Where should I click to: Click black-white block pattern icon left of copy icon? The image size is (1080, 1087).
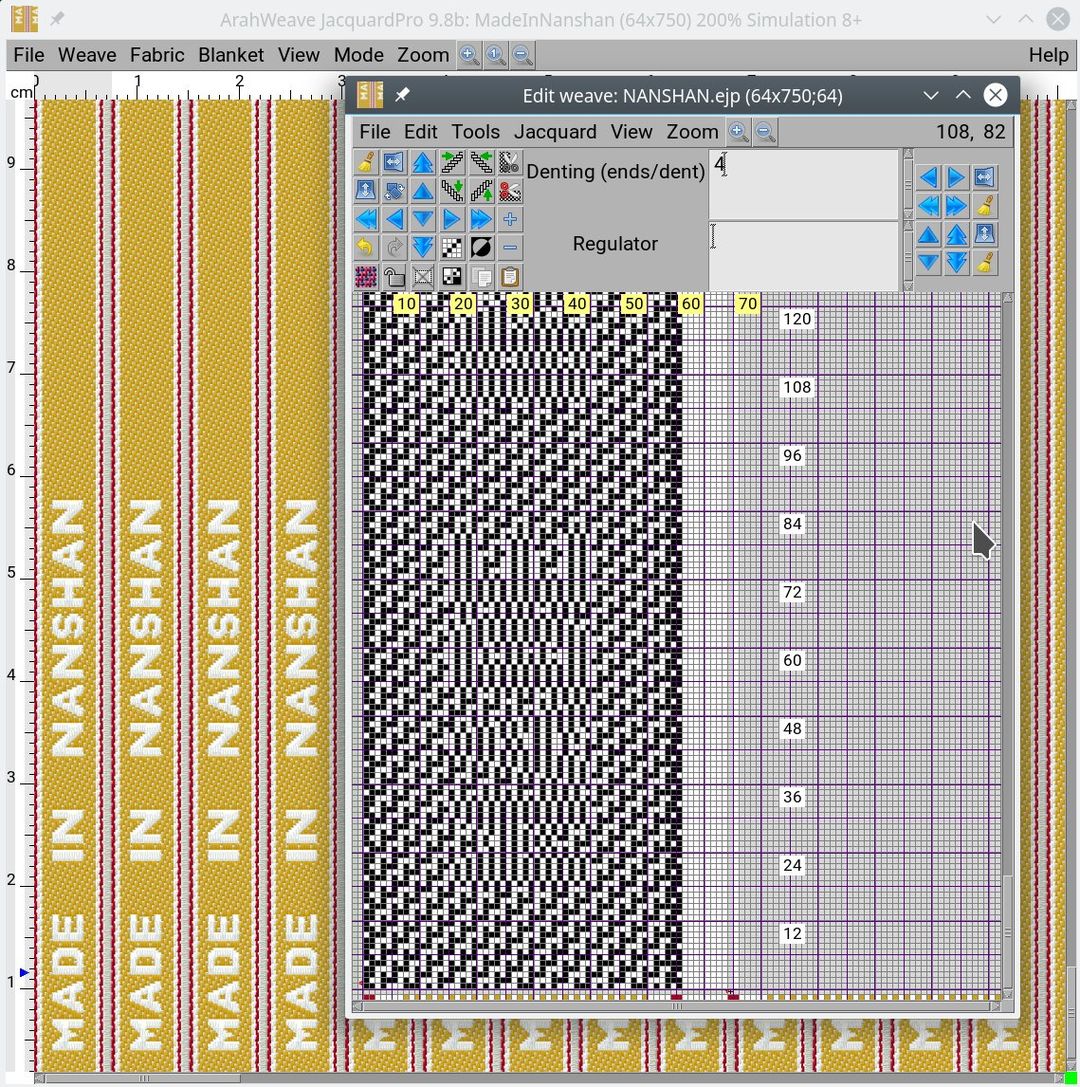click(x=452, y=277)
